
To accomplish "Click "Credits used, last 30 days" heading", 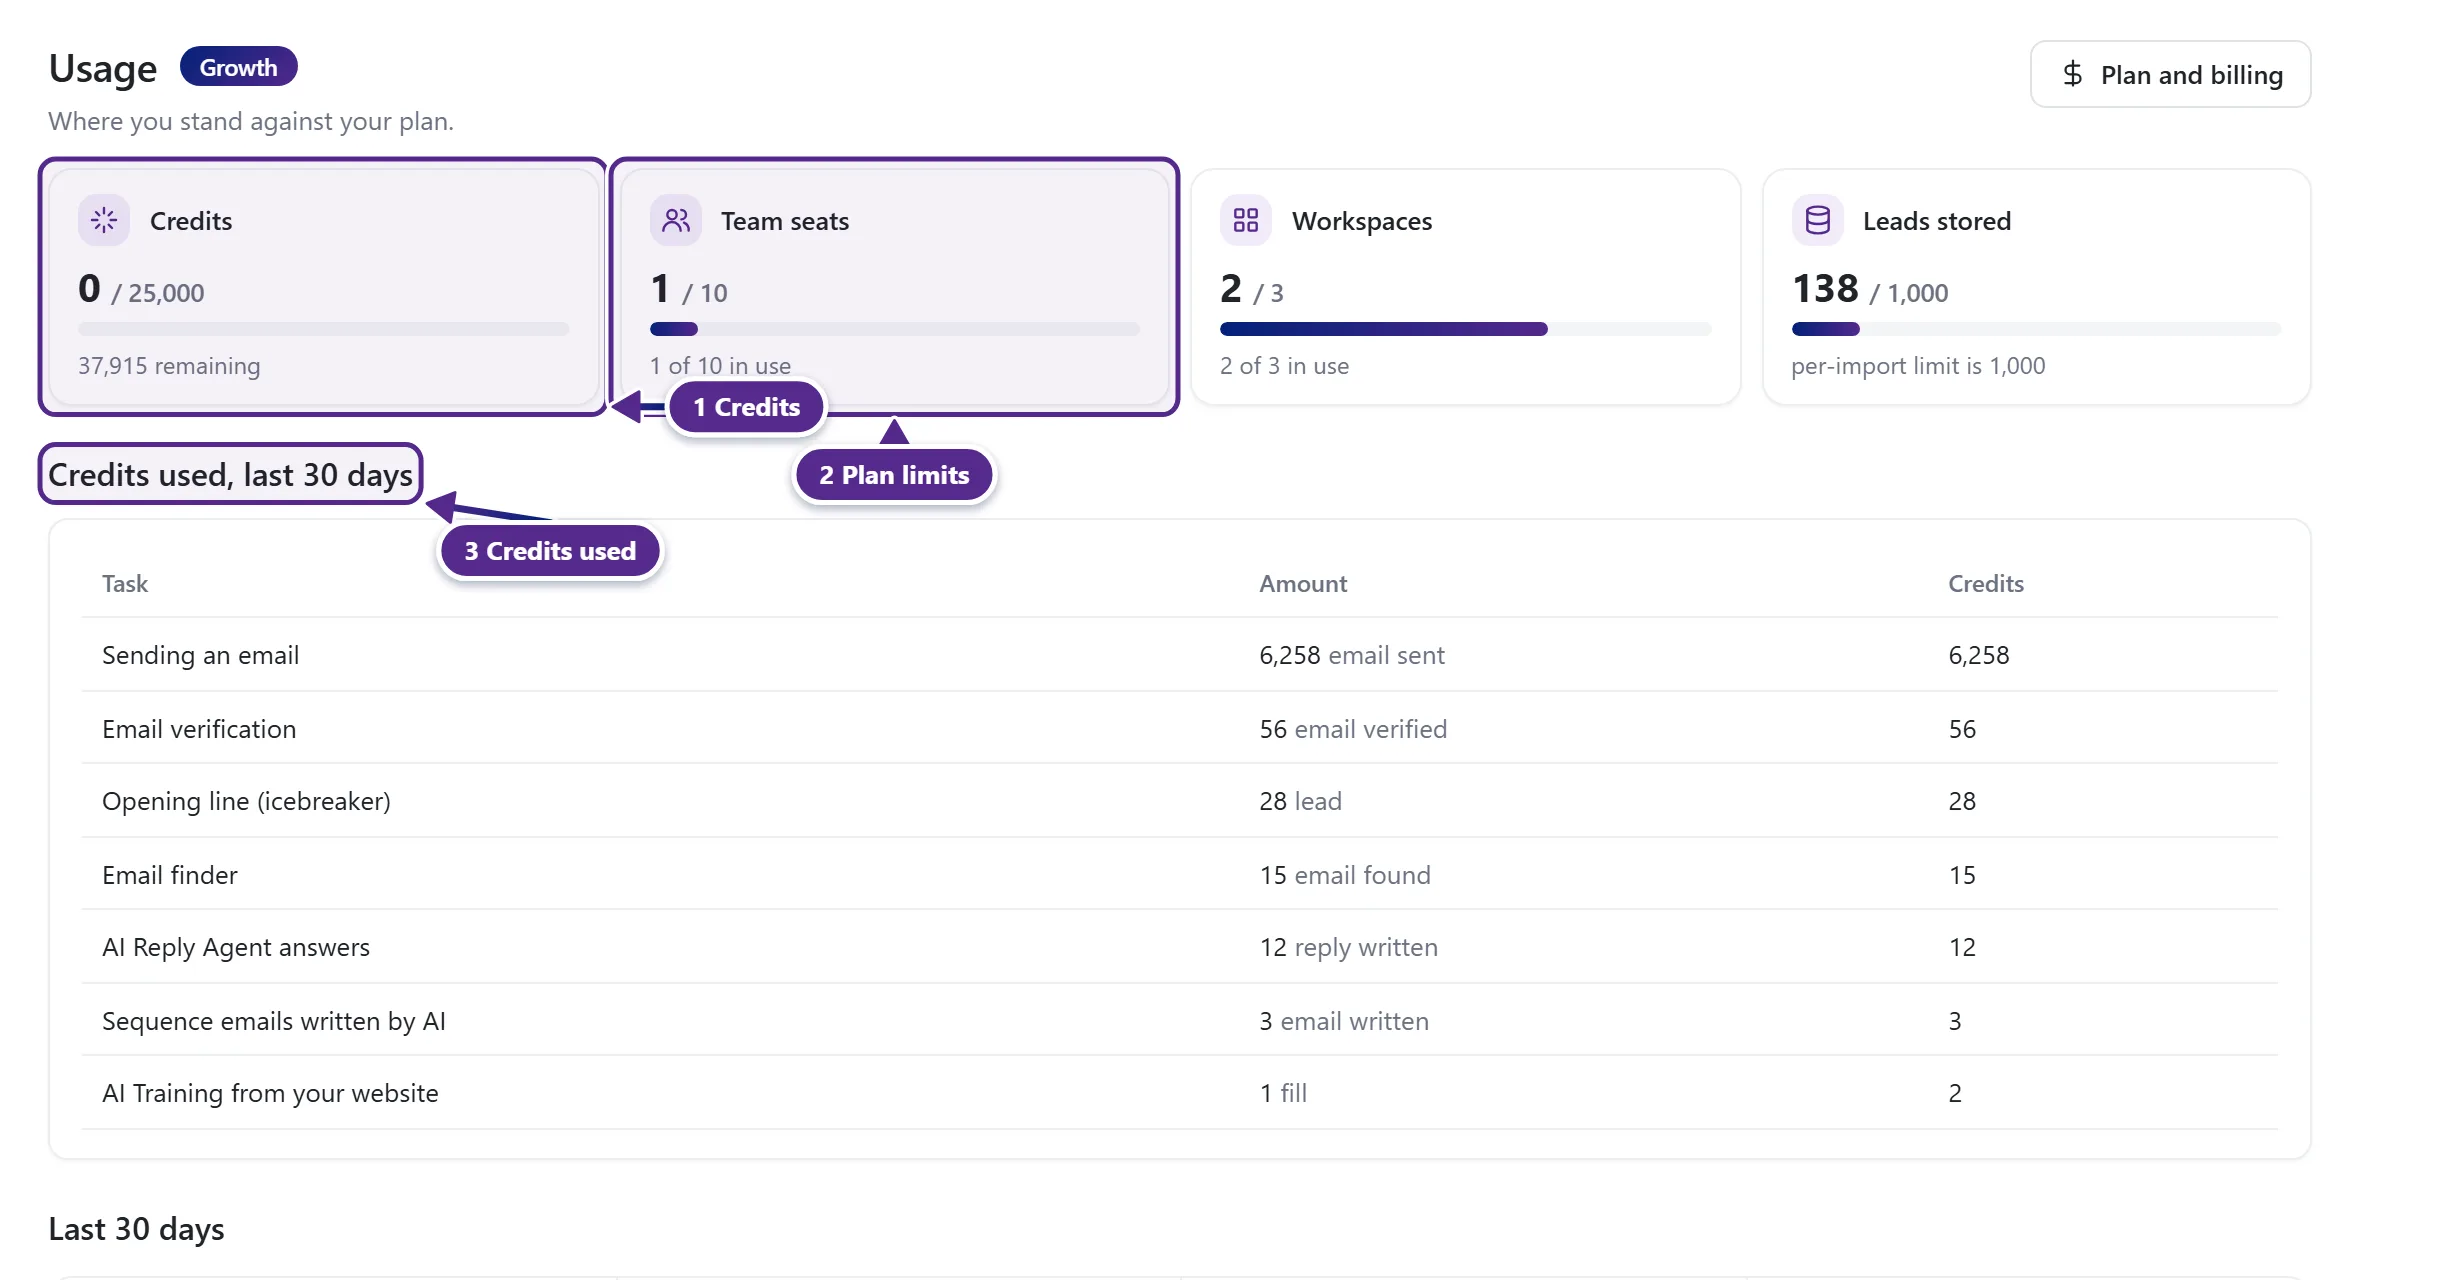I will [230, 475].
